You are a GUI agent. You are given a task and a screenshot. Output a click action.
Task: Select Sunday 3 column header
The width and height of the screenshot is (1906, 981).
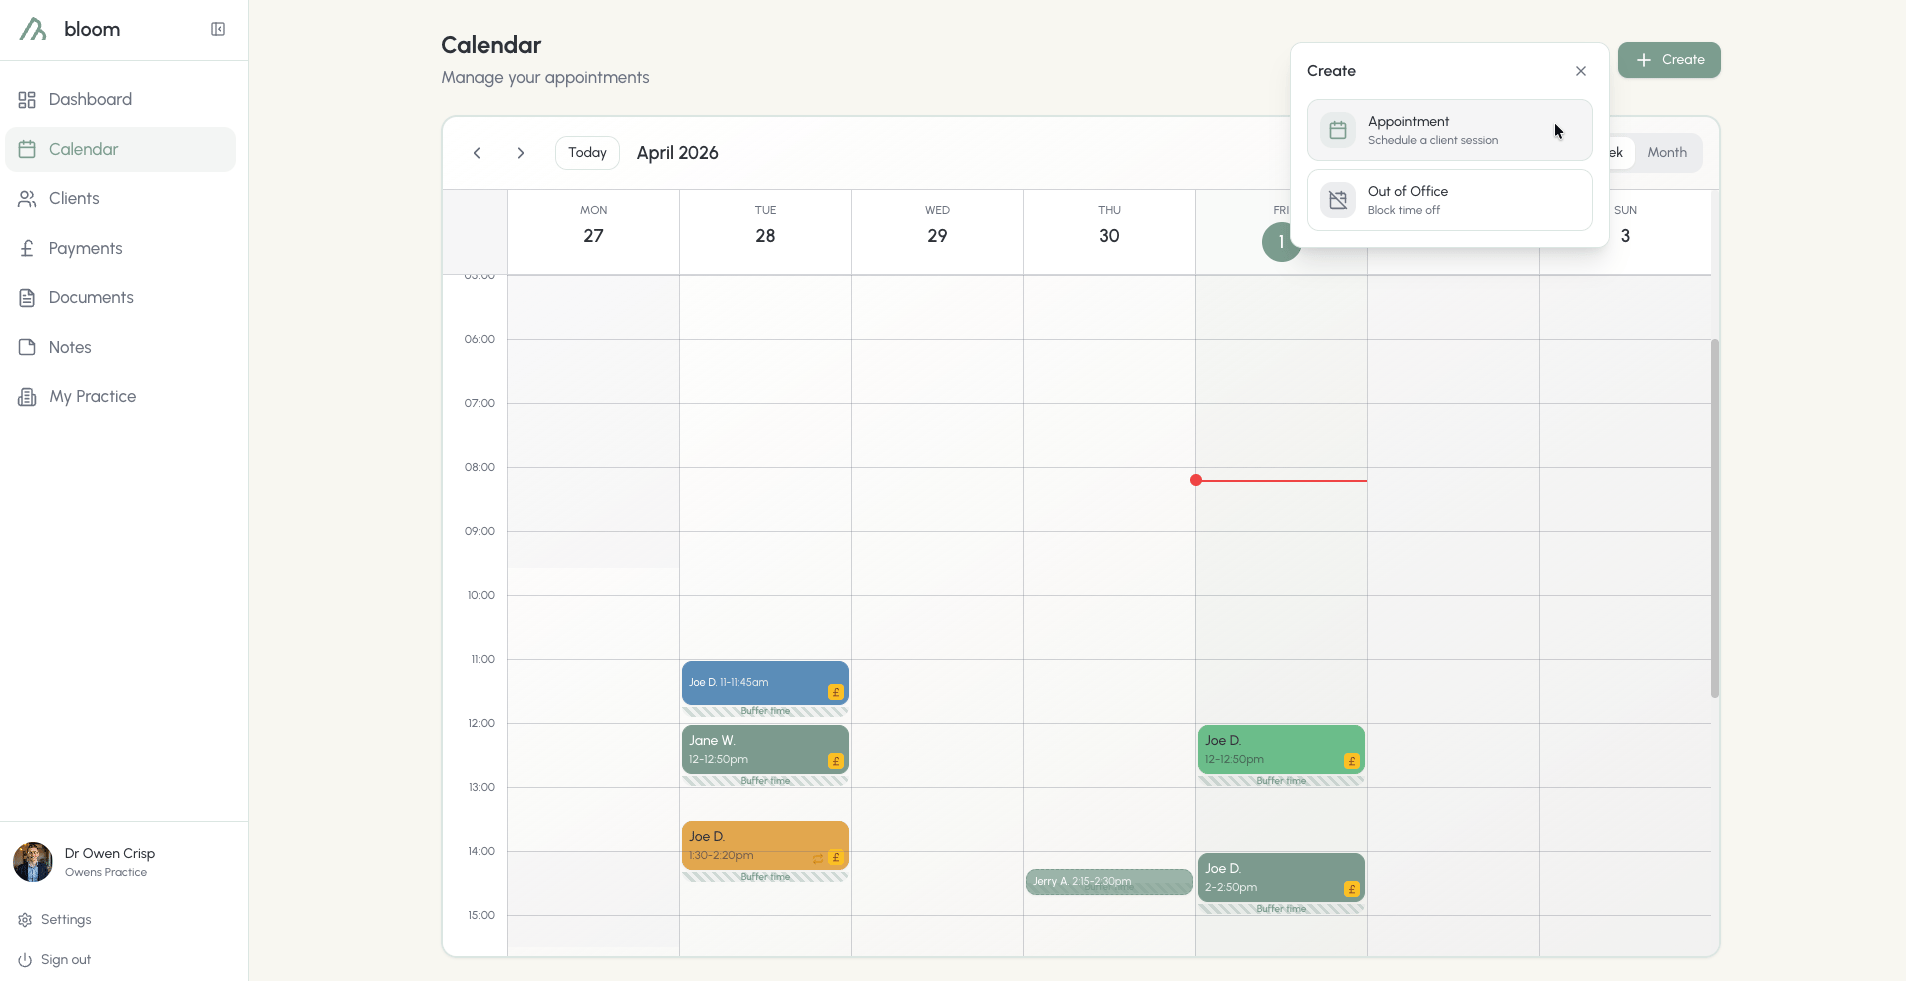coord(1626,232)
